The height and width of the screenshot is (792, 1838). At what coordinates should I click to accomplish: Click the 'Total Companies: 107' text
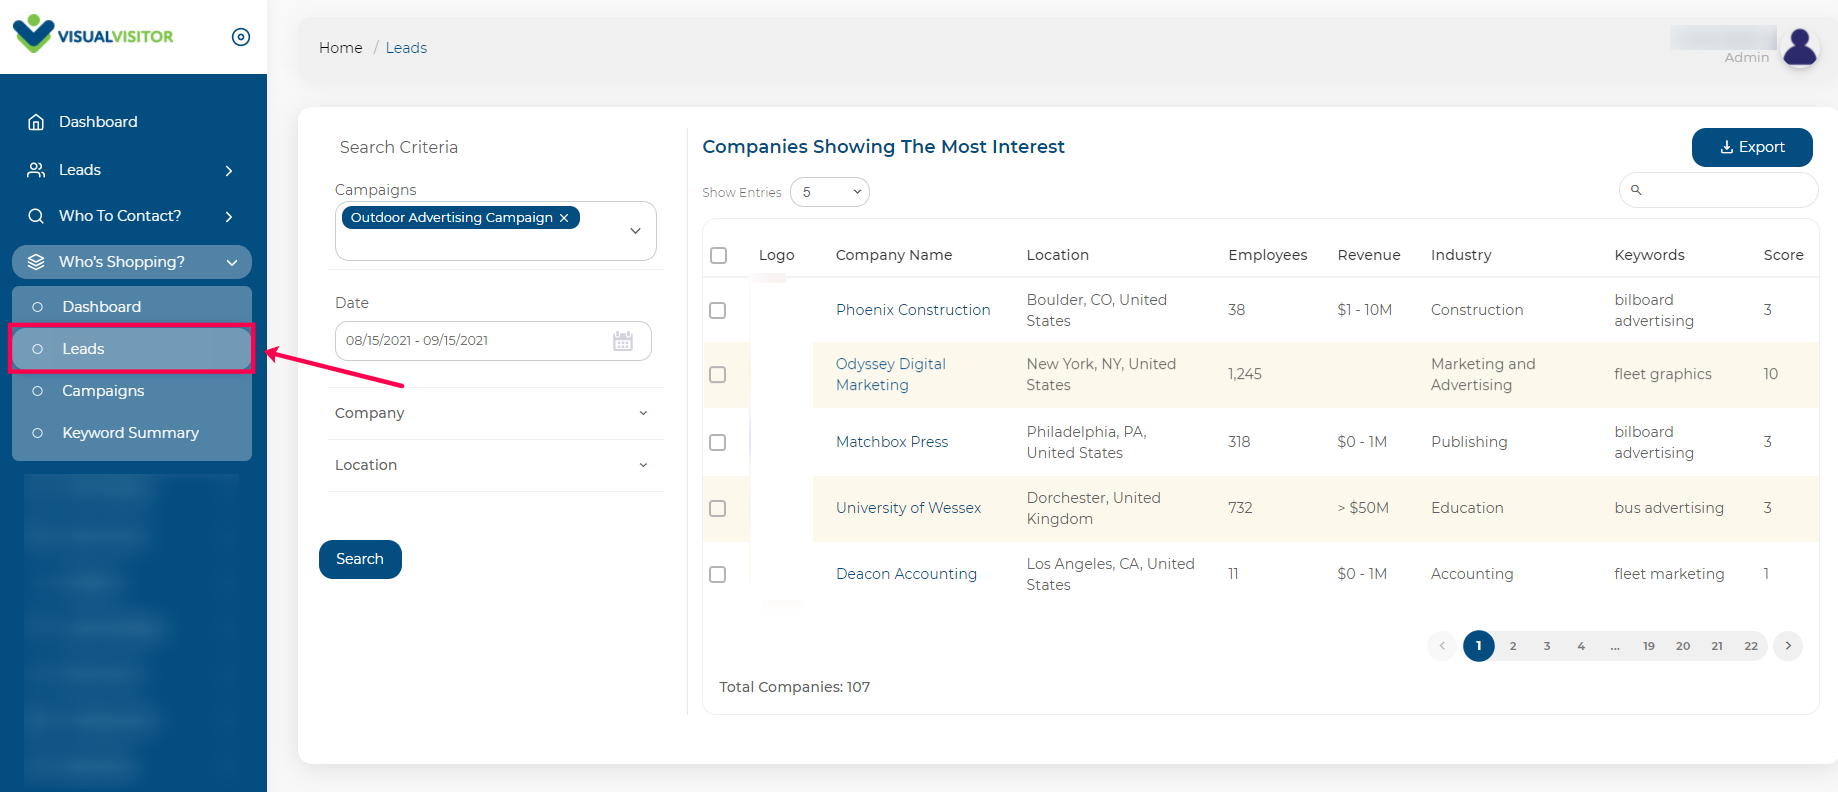[x=795, y=687]
